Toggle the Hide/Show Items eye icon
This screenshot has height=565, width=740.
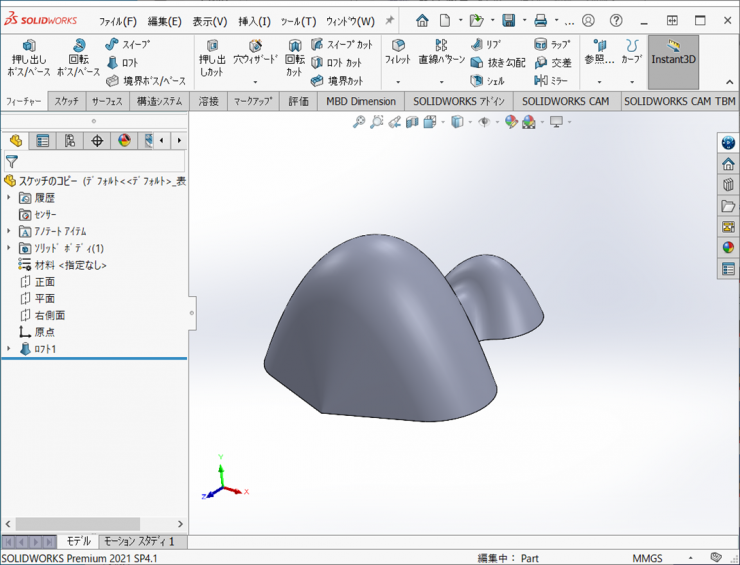coord(484,122)
